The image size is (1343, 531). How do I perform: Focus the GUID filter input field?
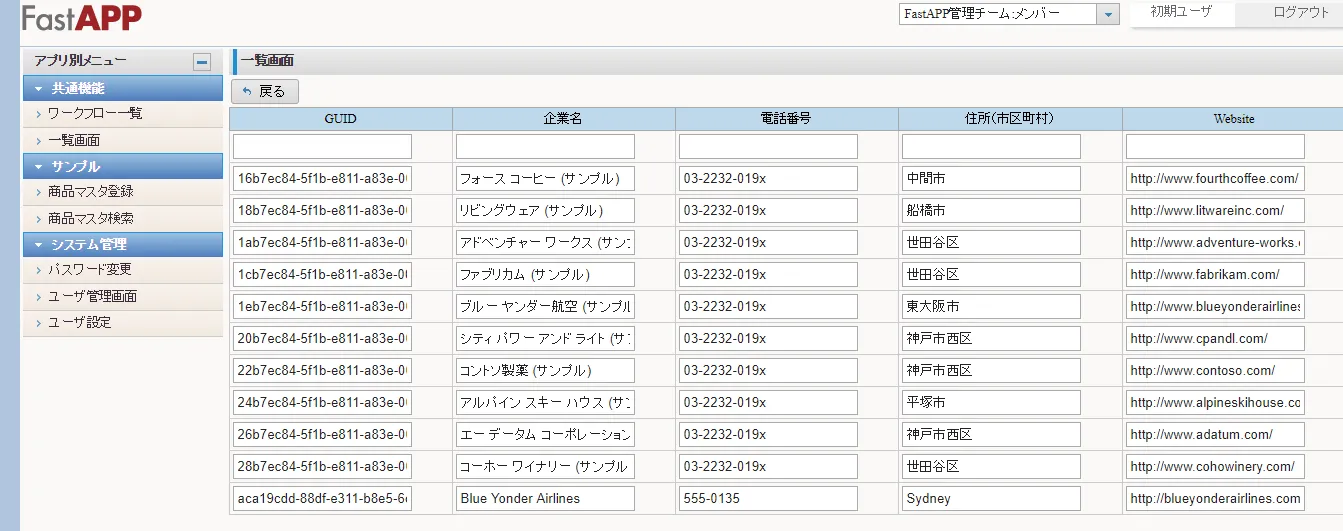click(322, 147)
